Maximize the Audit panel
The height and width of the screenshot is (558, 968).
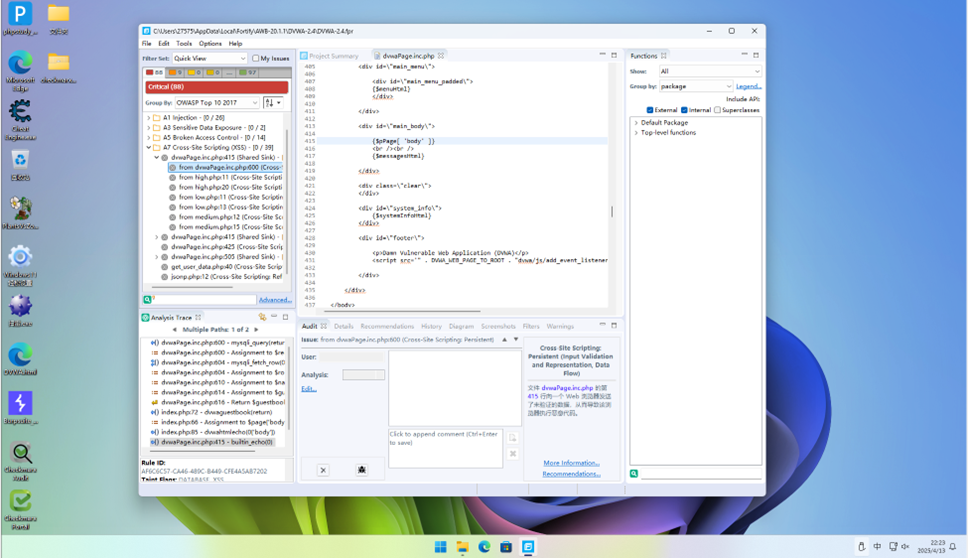click(614, 325)
